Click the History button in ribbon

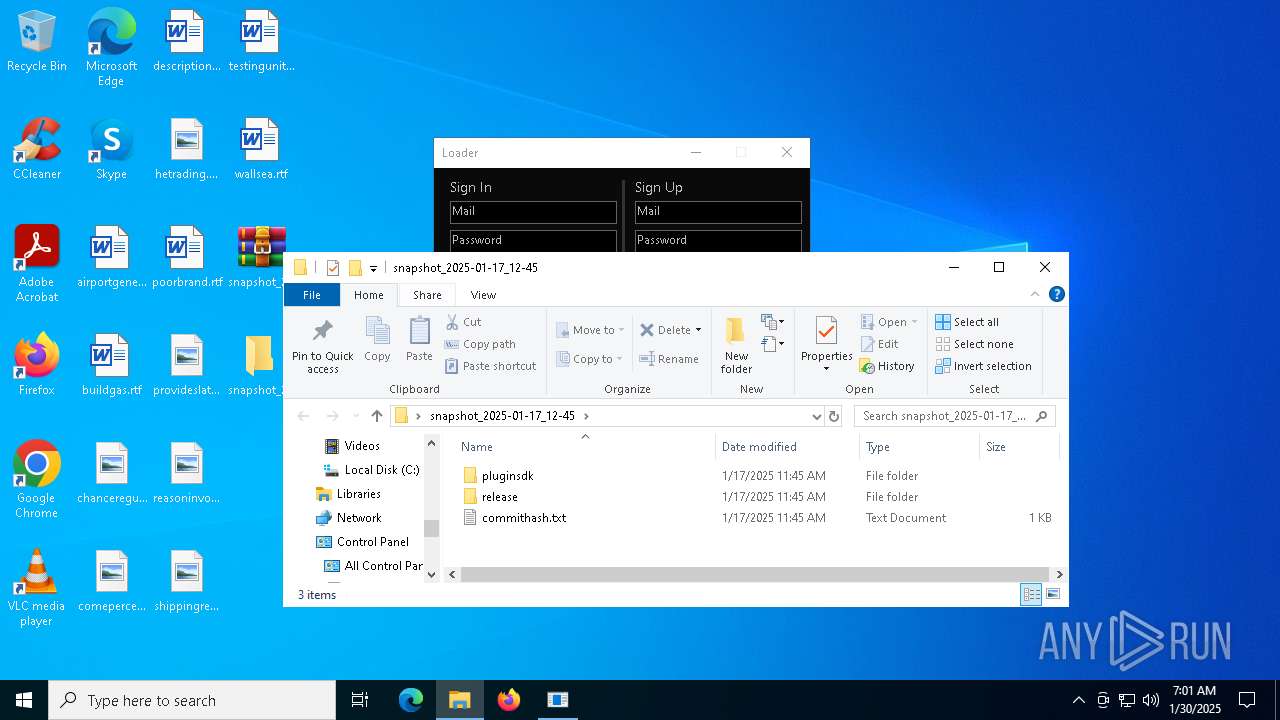coord(887,366)
